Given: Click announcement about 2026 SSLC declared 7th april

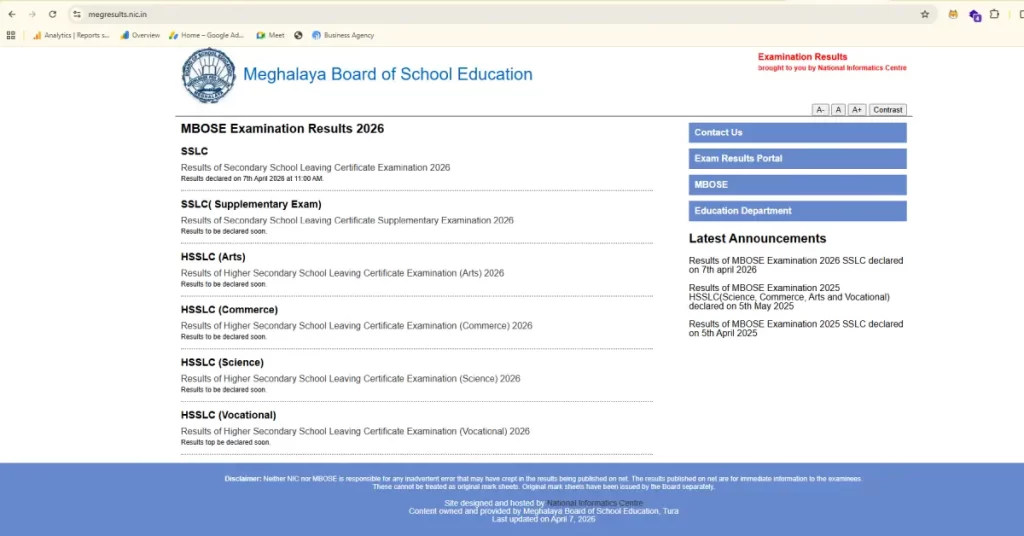Looking at the screenshot, I should coord(796,265).
